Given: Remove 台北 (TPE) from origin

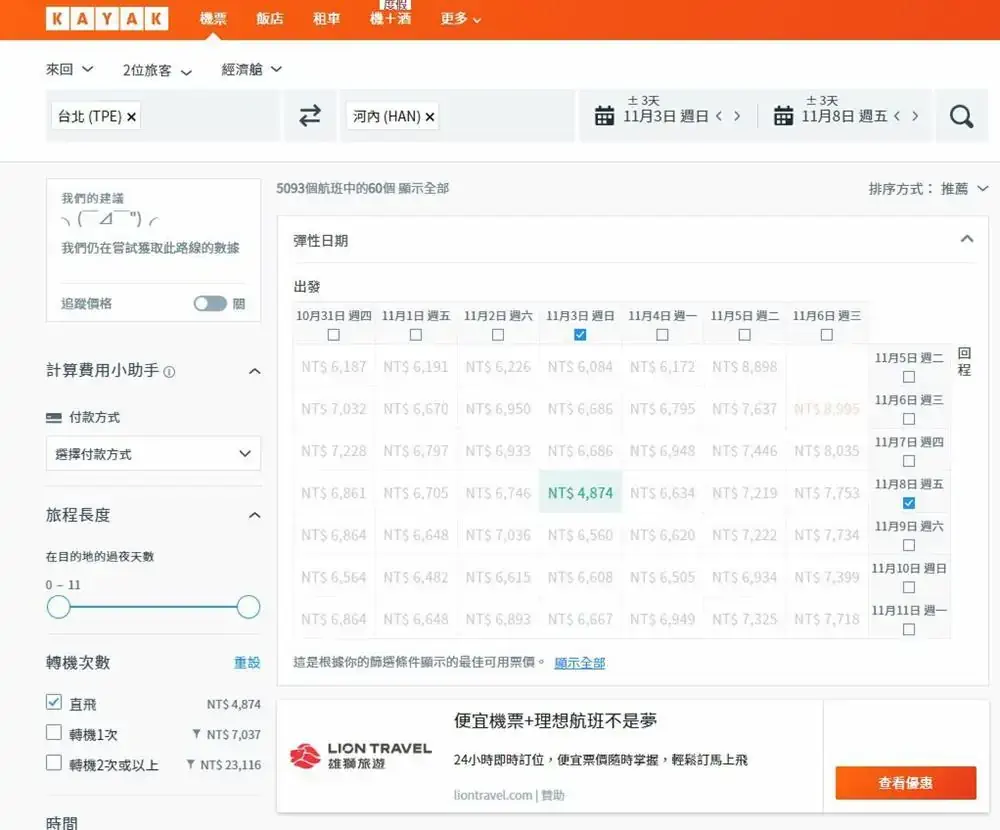Looking at the screenshot, I should (x=132, y=117).
